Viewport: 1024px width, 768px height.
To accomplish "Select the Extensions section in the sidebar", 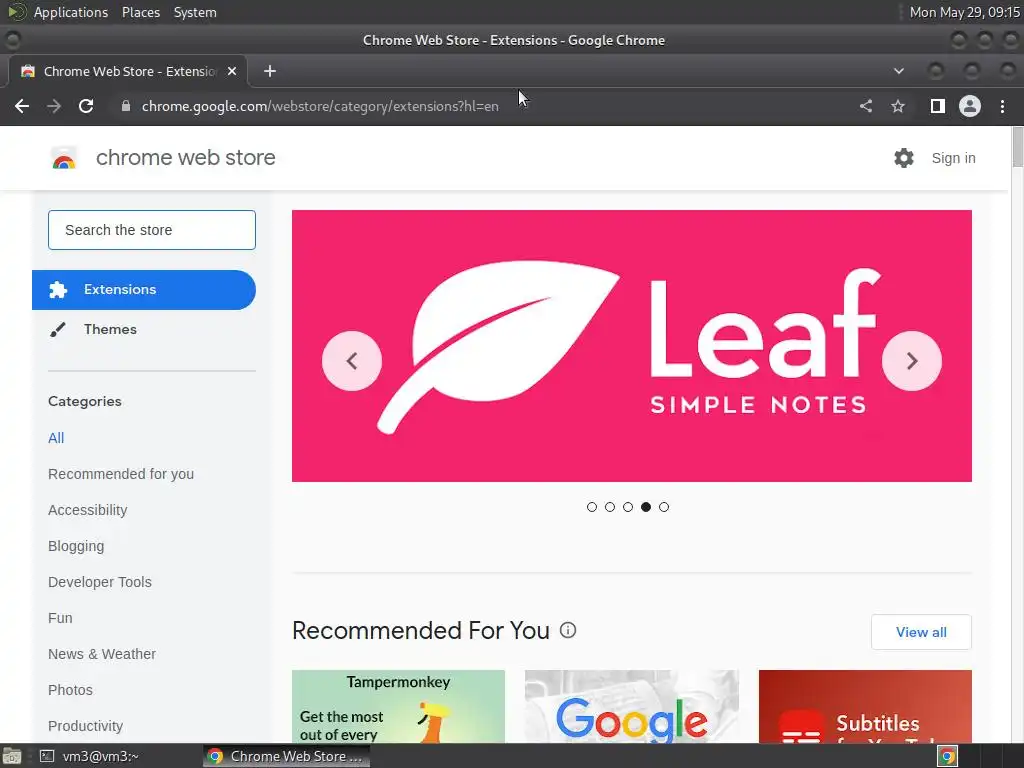I will coord(144,289).
